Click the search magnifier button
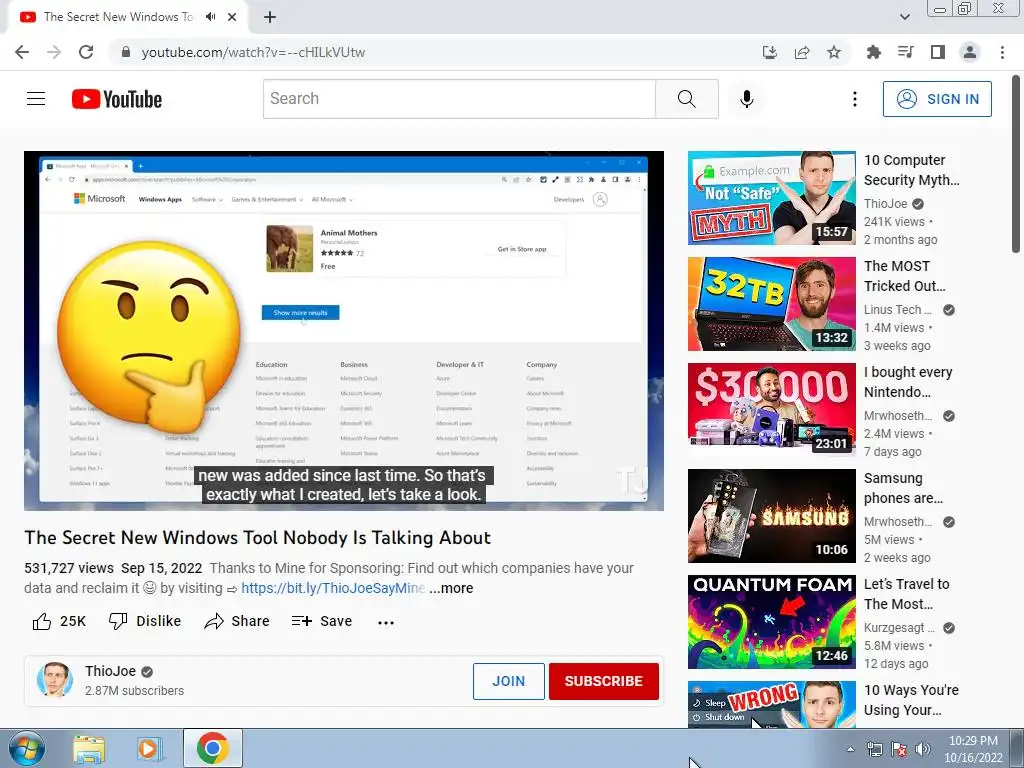 click(686, 99)
